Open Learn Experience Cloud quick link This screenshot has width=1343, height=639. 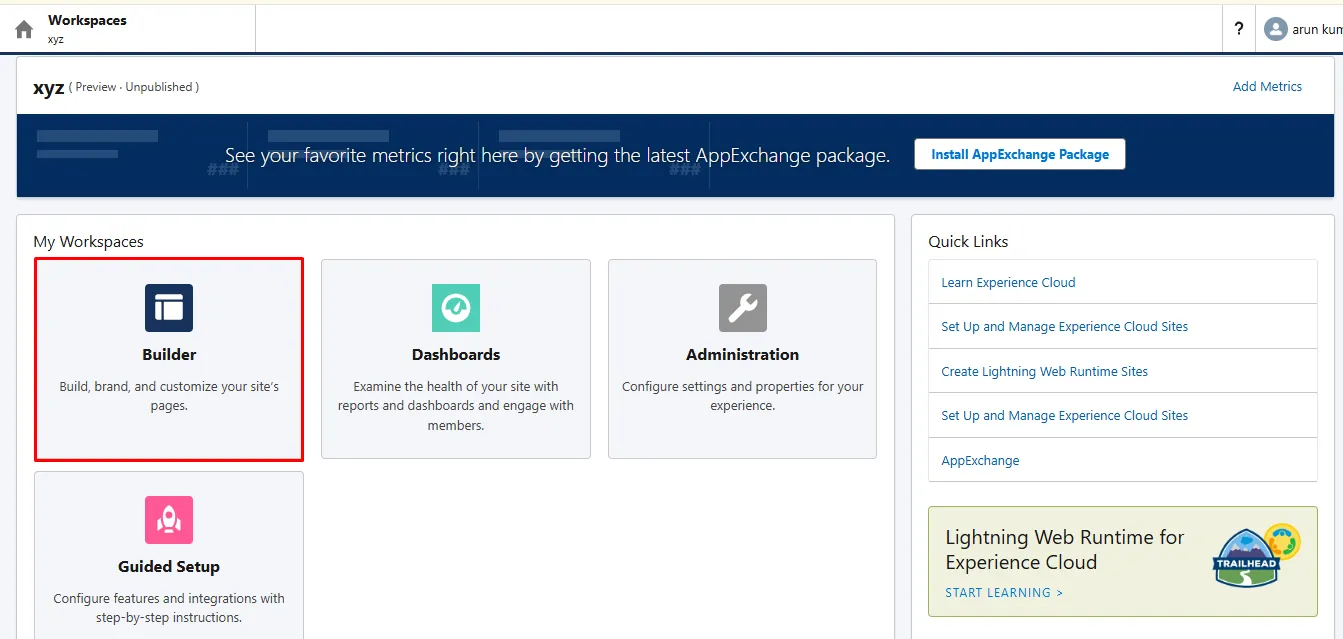(1008, 283)
